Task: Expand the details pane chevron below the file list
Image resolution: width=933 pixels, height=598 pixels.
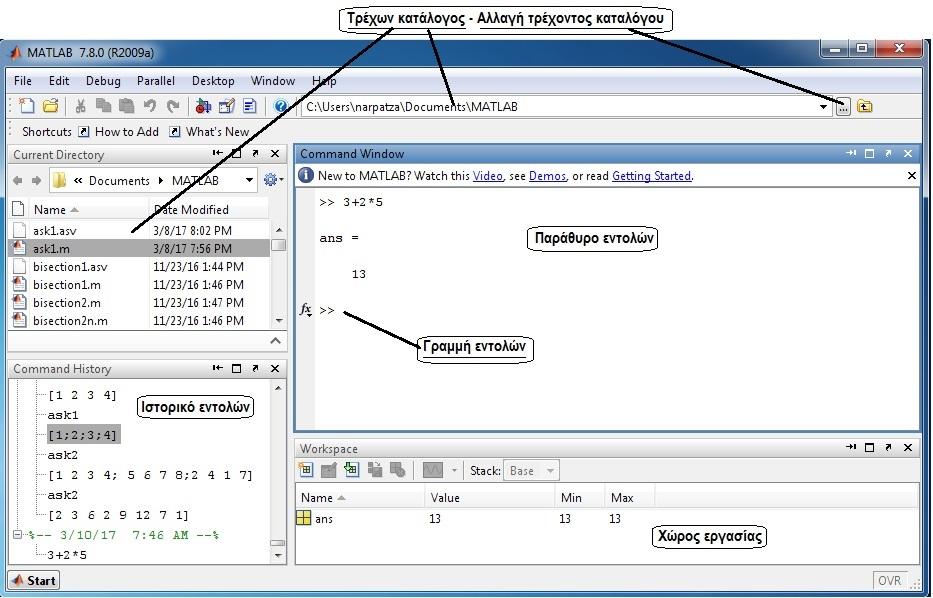Action: point(275,341)
